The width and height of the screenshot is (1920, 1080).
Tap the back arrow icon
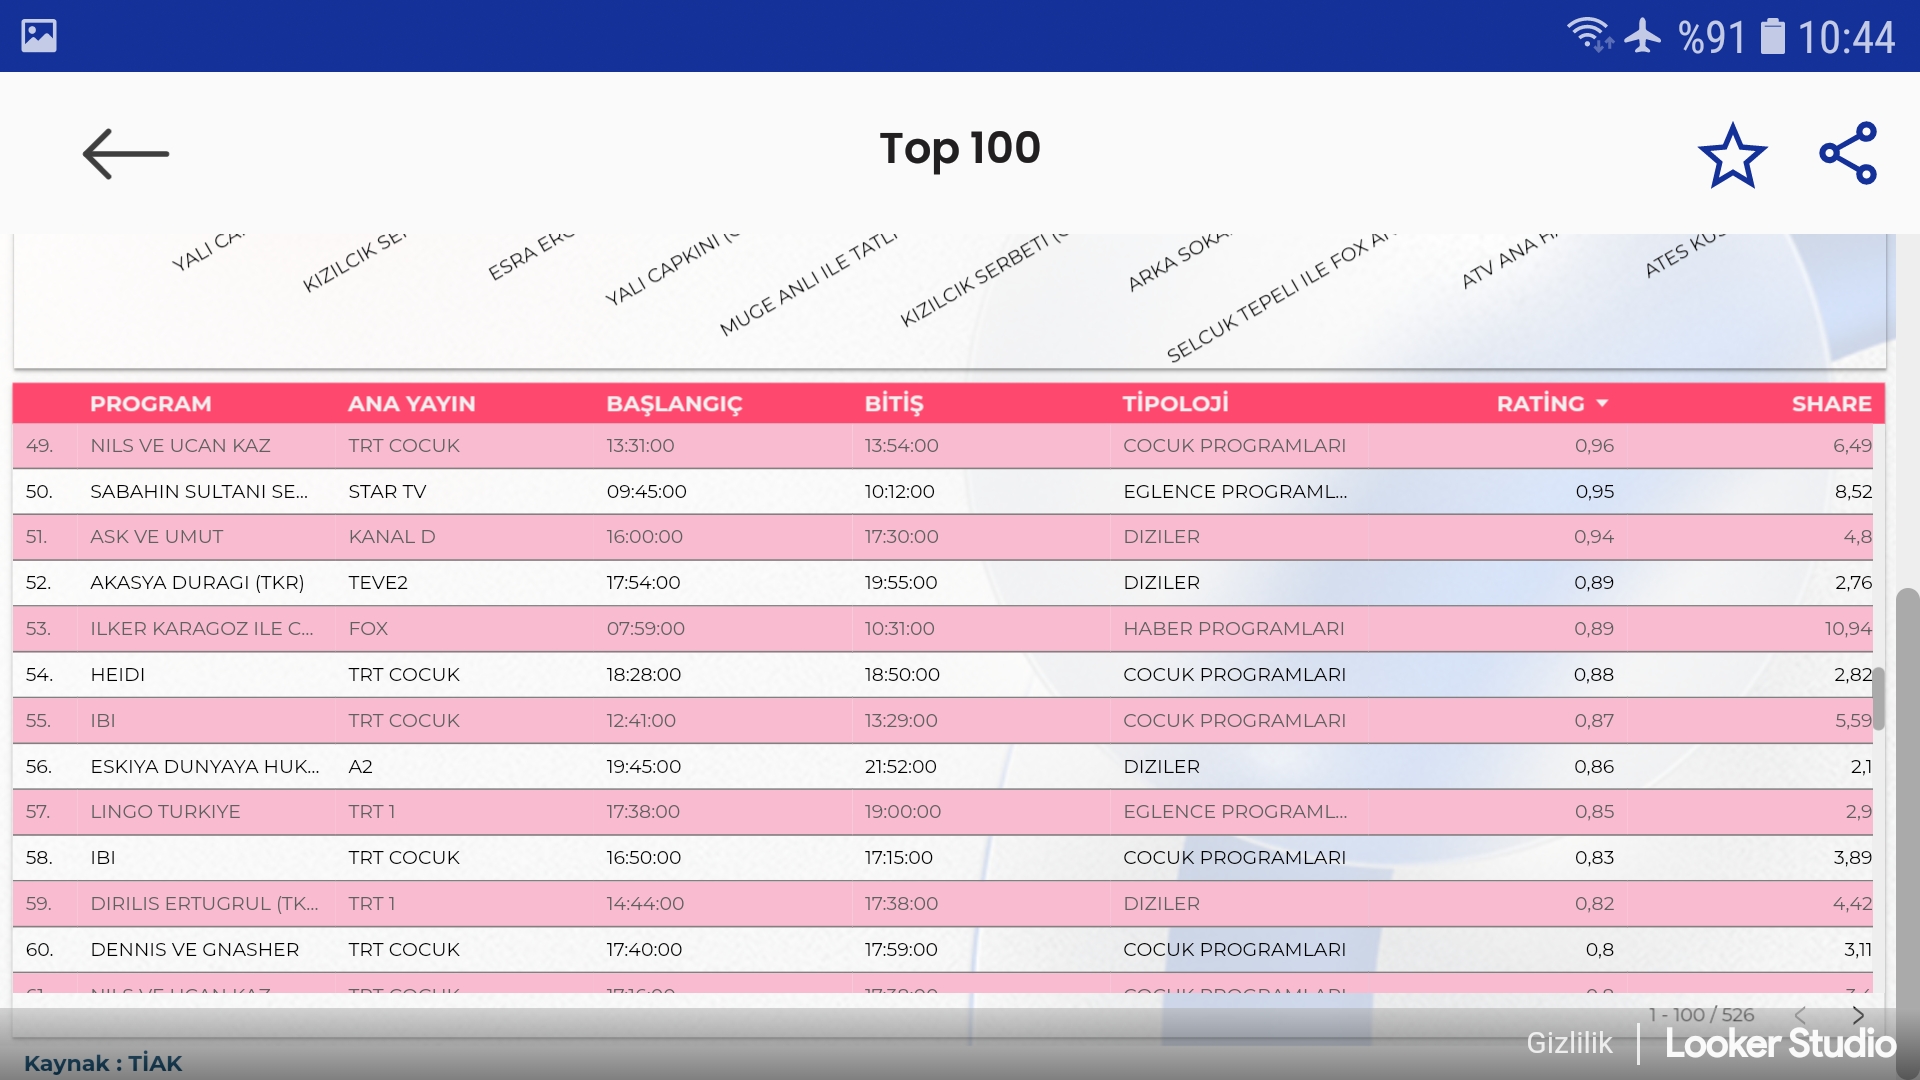coord(126,154)
